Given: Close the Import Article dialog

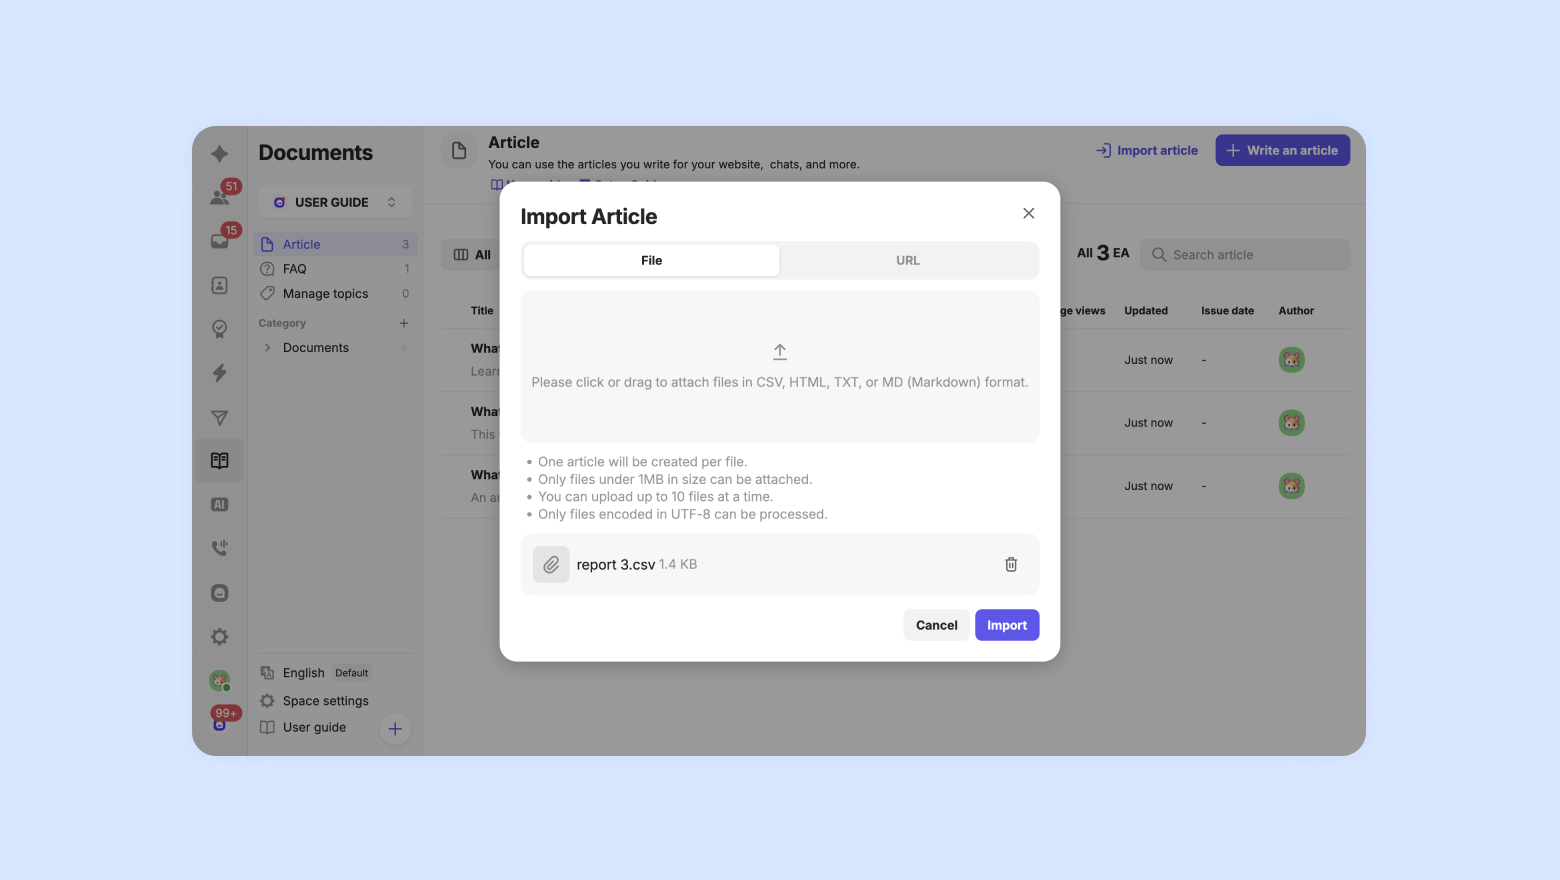Looking at the screenshot, I should tap(1029, 213).
